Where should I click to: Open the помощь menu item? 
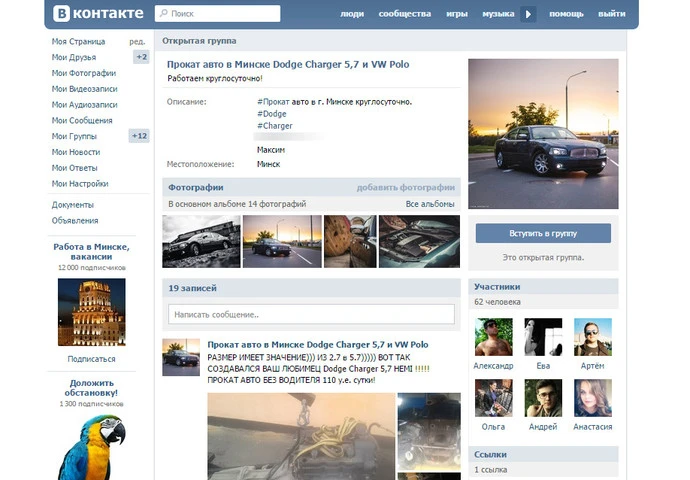pyautogui.click(x=566, y=14)
